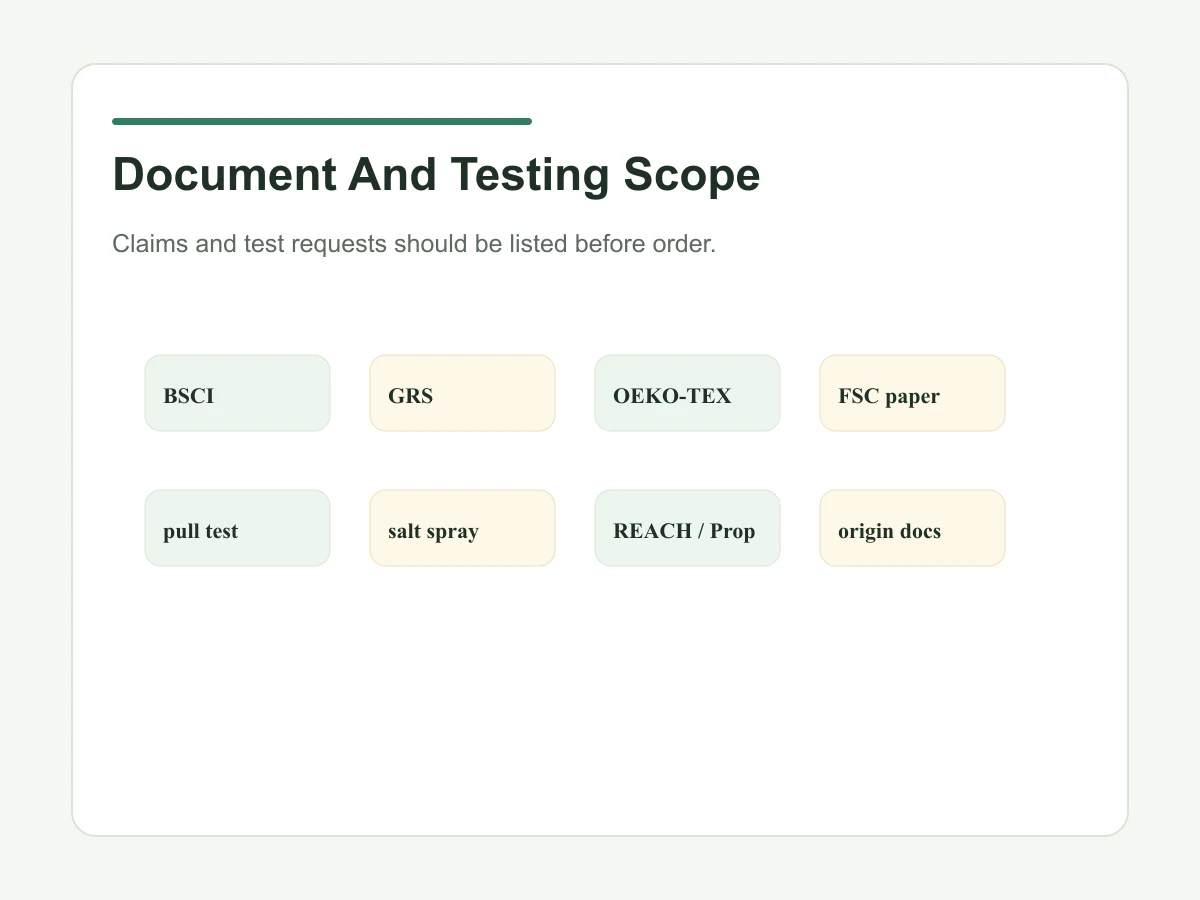1200x900 pixels.
Task: Select the origin docs chip
Action: 912,528
